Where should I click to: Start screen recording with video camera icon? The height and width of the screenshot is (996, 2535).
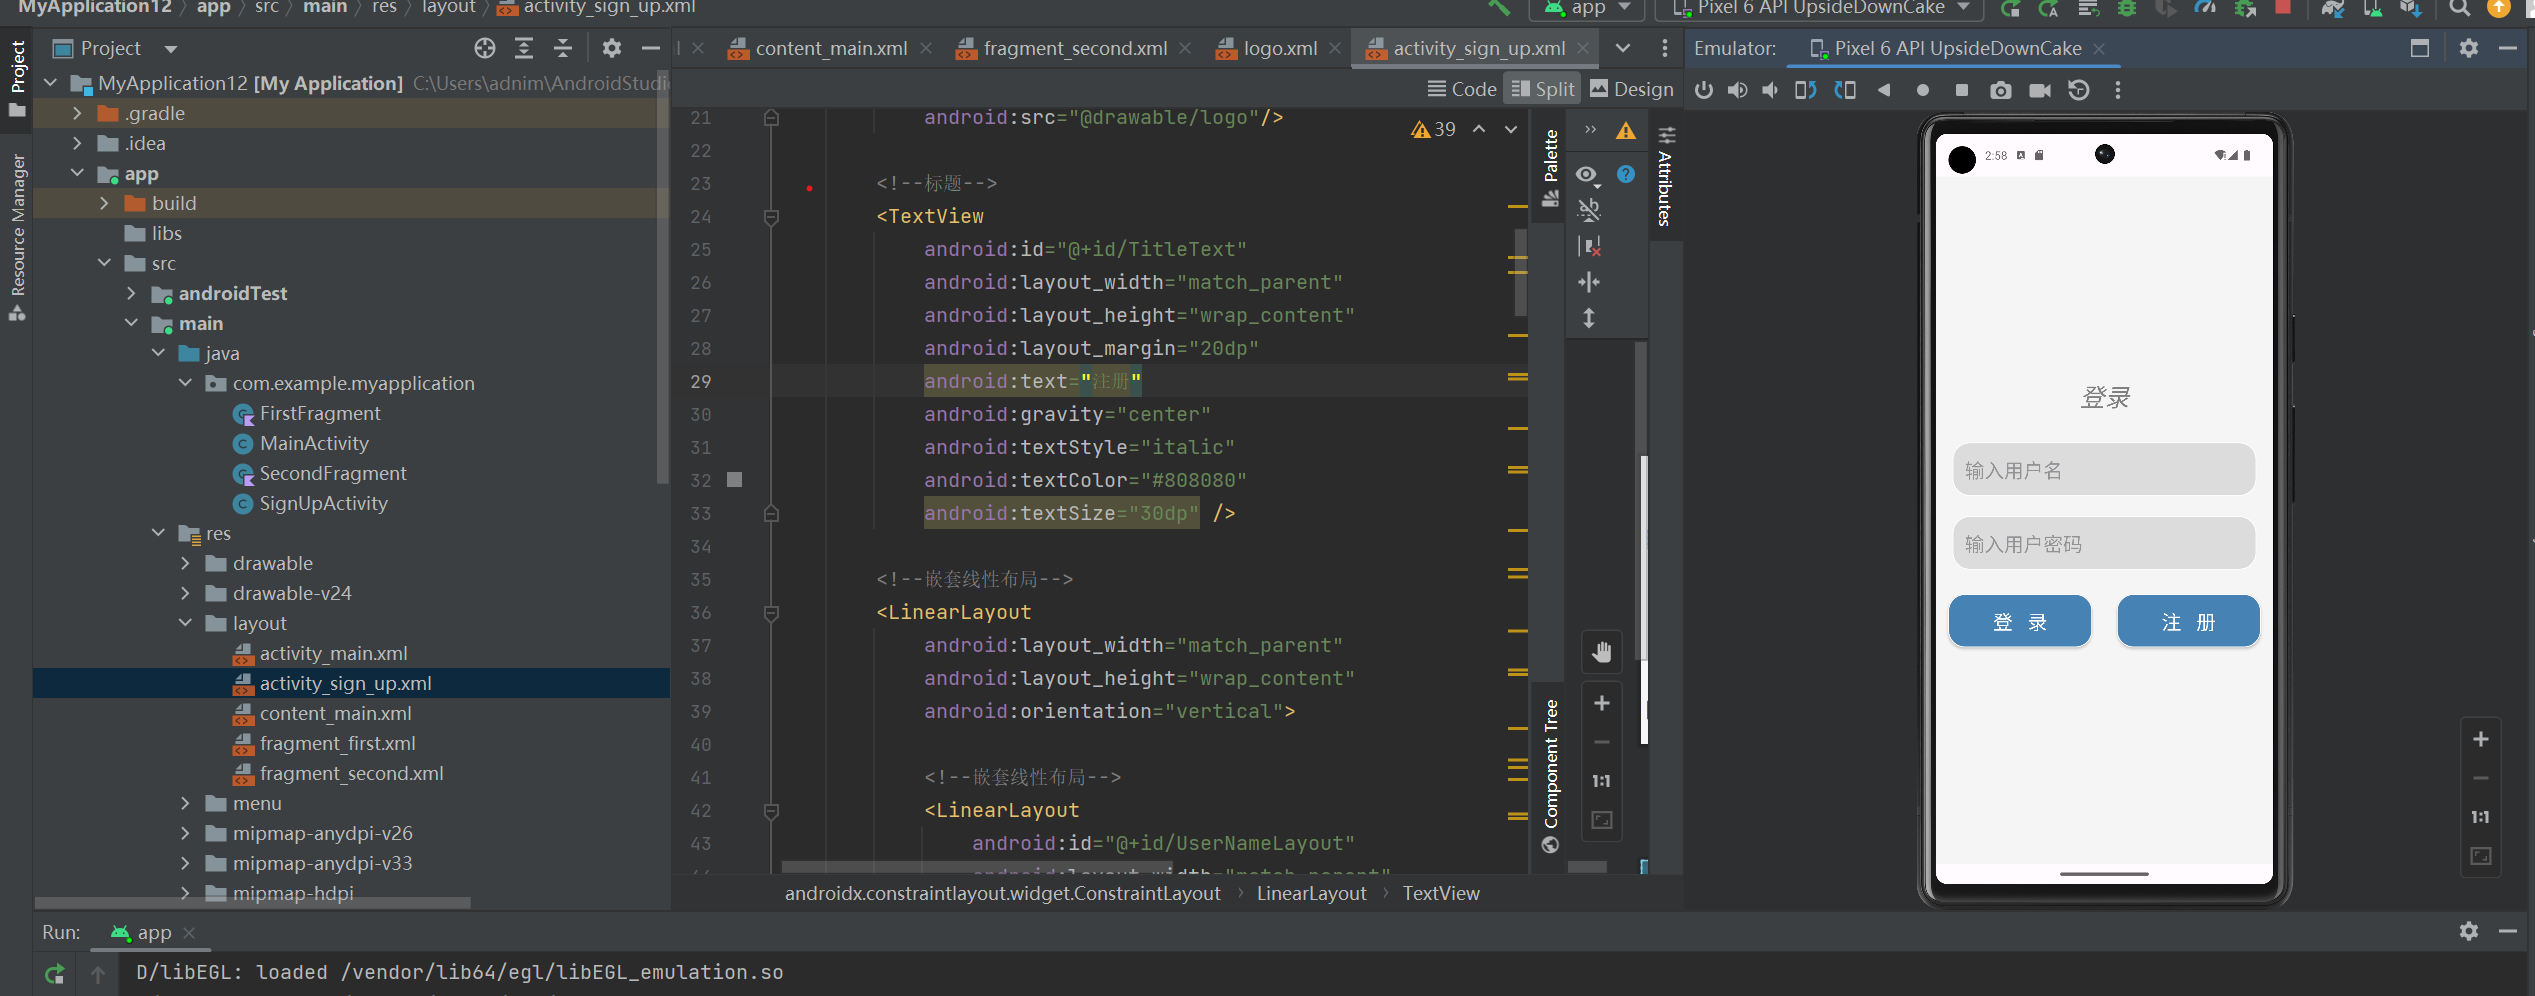tap(2039, 91)
